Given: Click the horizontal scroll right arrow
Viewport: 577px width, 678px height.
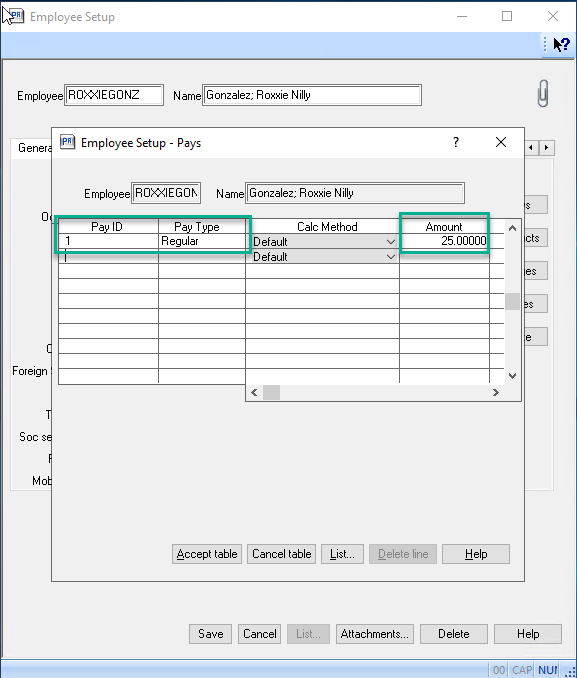Looking at the screenshot, I should (x=496, y=393).
